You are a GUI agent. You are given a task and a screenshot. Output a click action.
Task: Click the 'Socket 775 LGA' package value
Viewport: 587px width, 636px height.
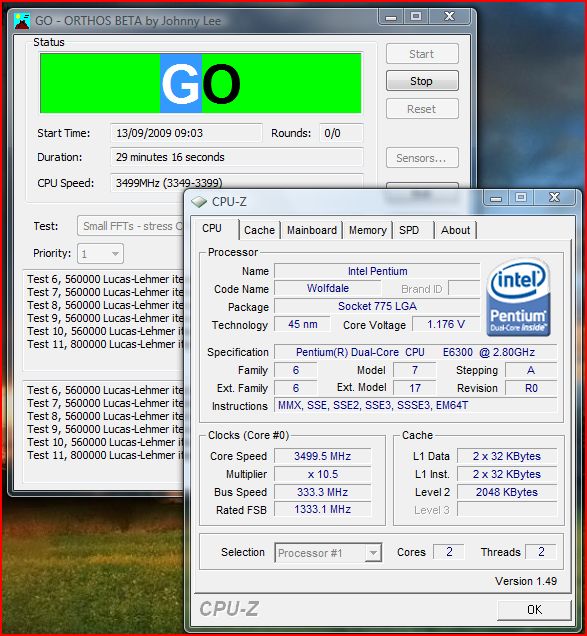[x=377, y=306]
